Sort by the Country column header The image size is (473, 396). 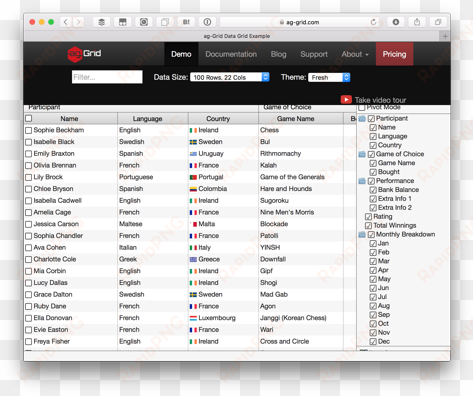click(x=218, y=119)
